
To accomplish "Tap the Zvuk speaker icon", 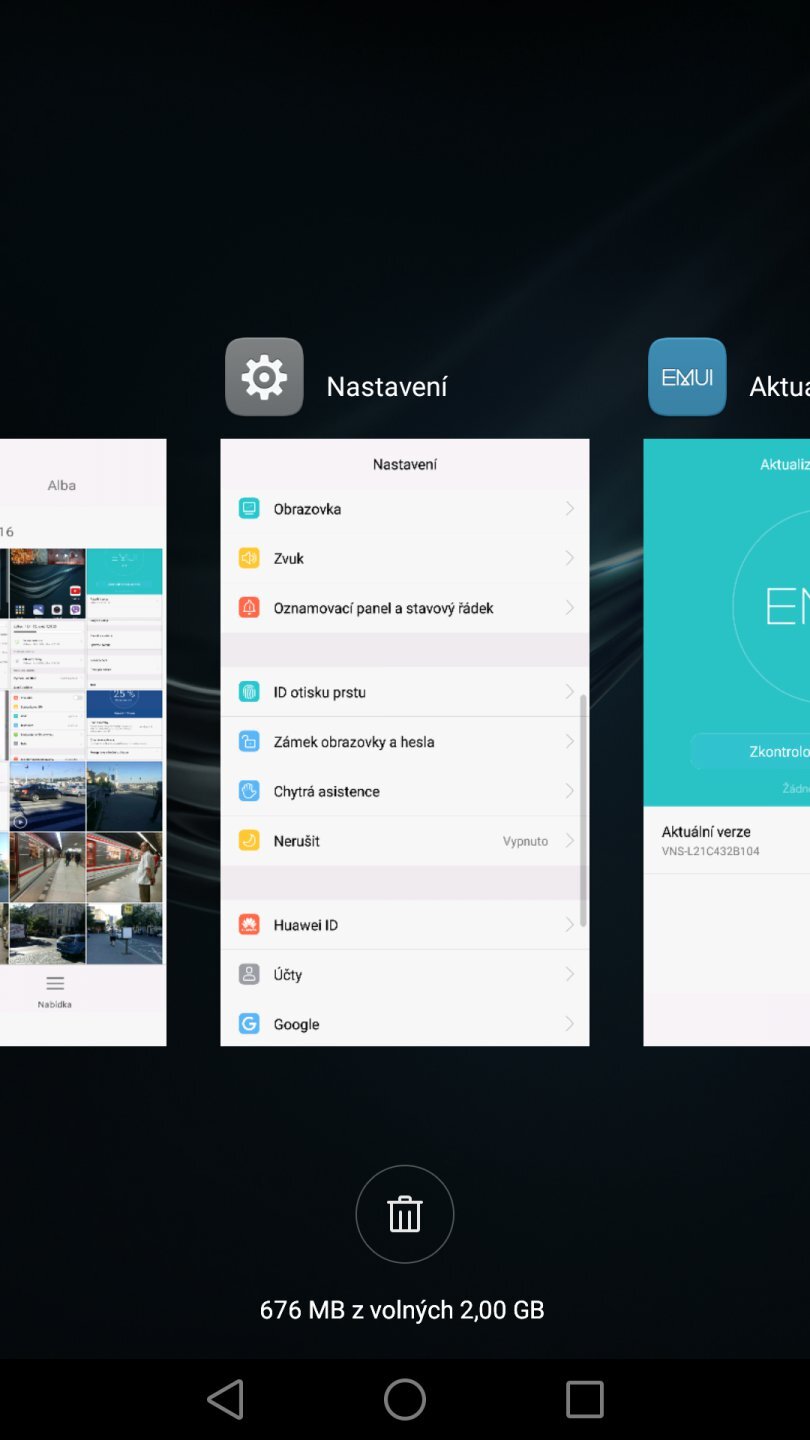I will (x=249, y=558).
